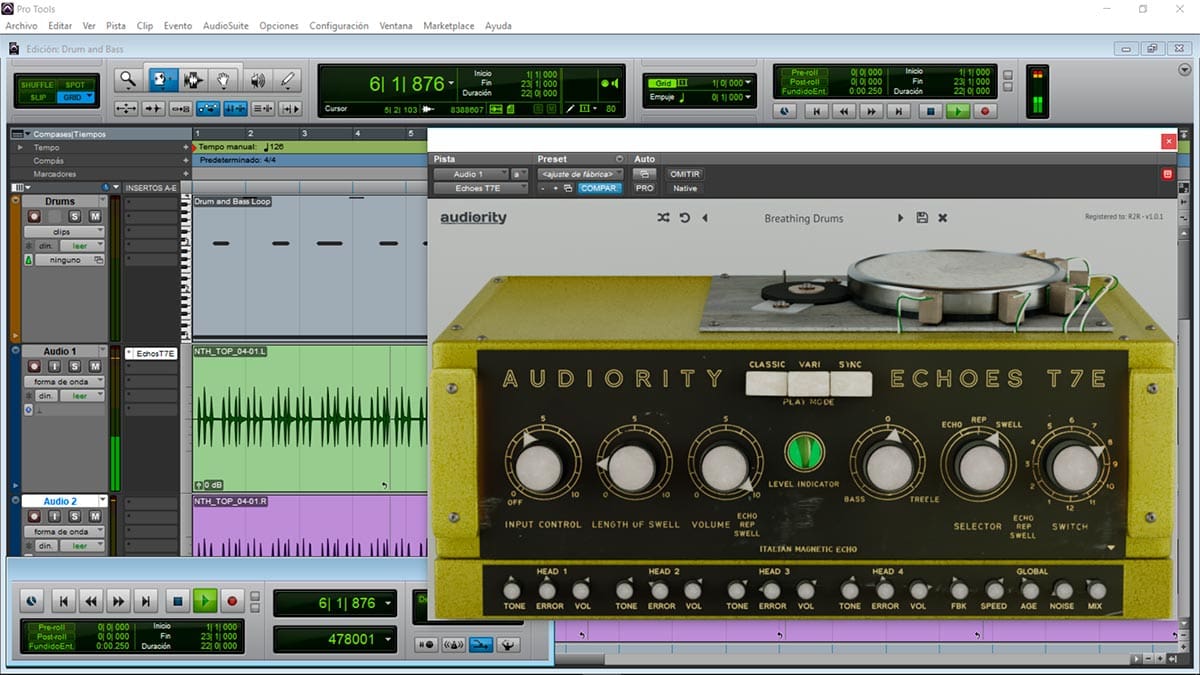This screenshot has width=1200, height=675.
Task: Rewind using top transport button
Action: point(845,112)
